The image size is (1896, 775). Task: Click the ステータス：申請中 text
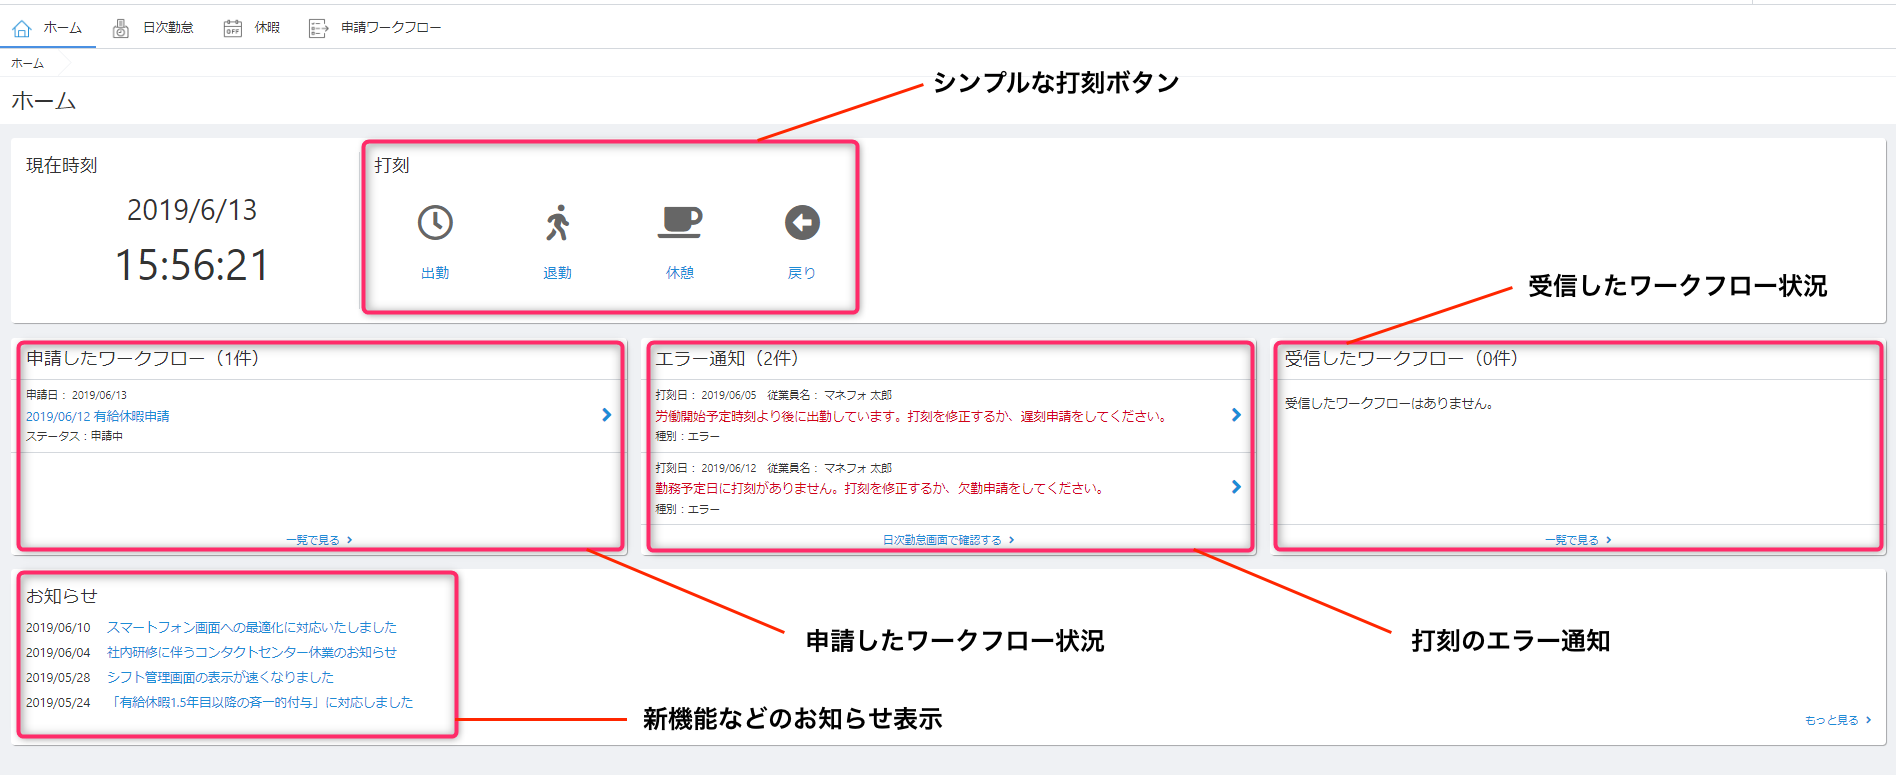[74, 436]
